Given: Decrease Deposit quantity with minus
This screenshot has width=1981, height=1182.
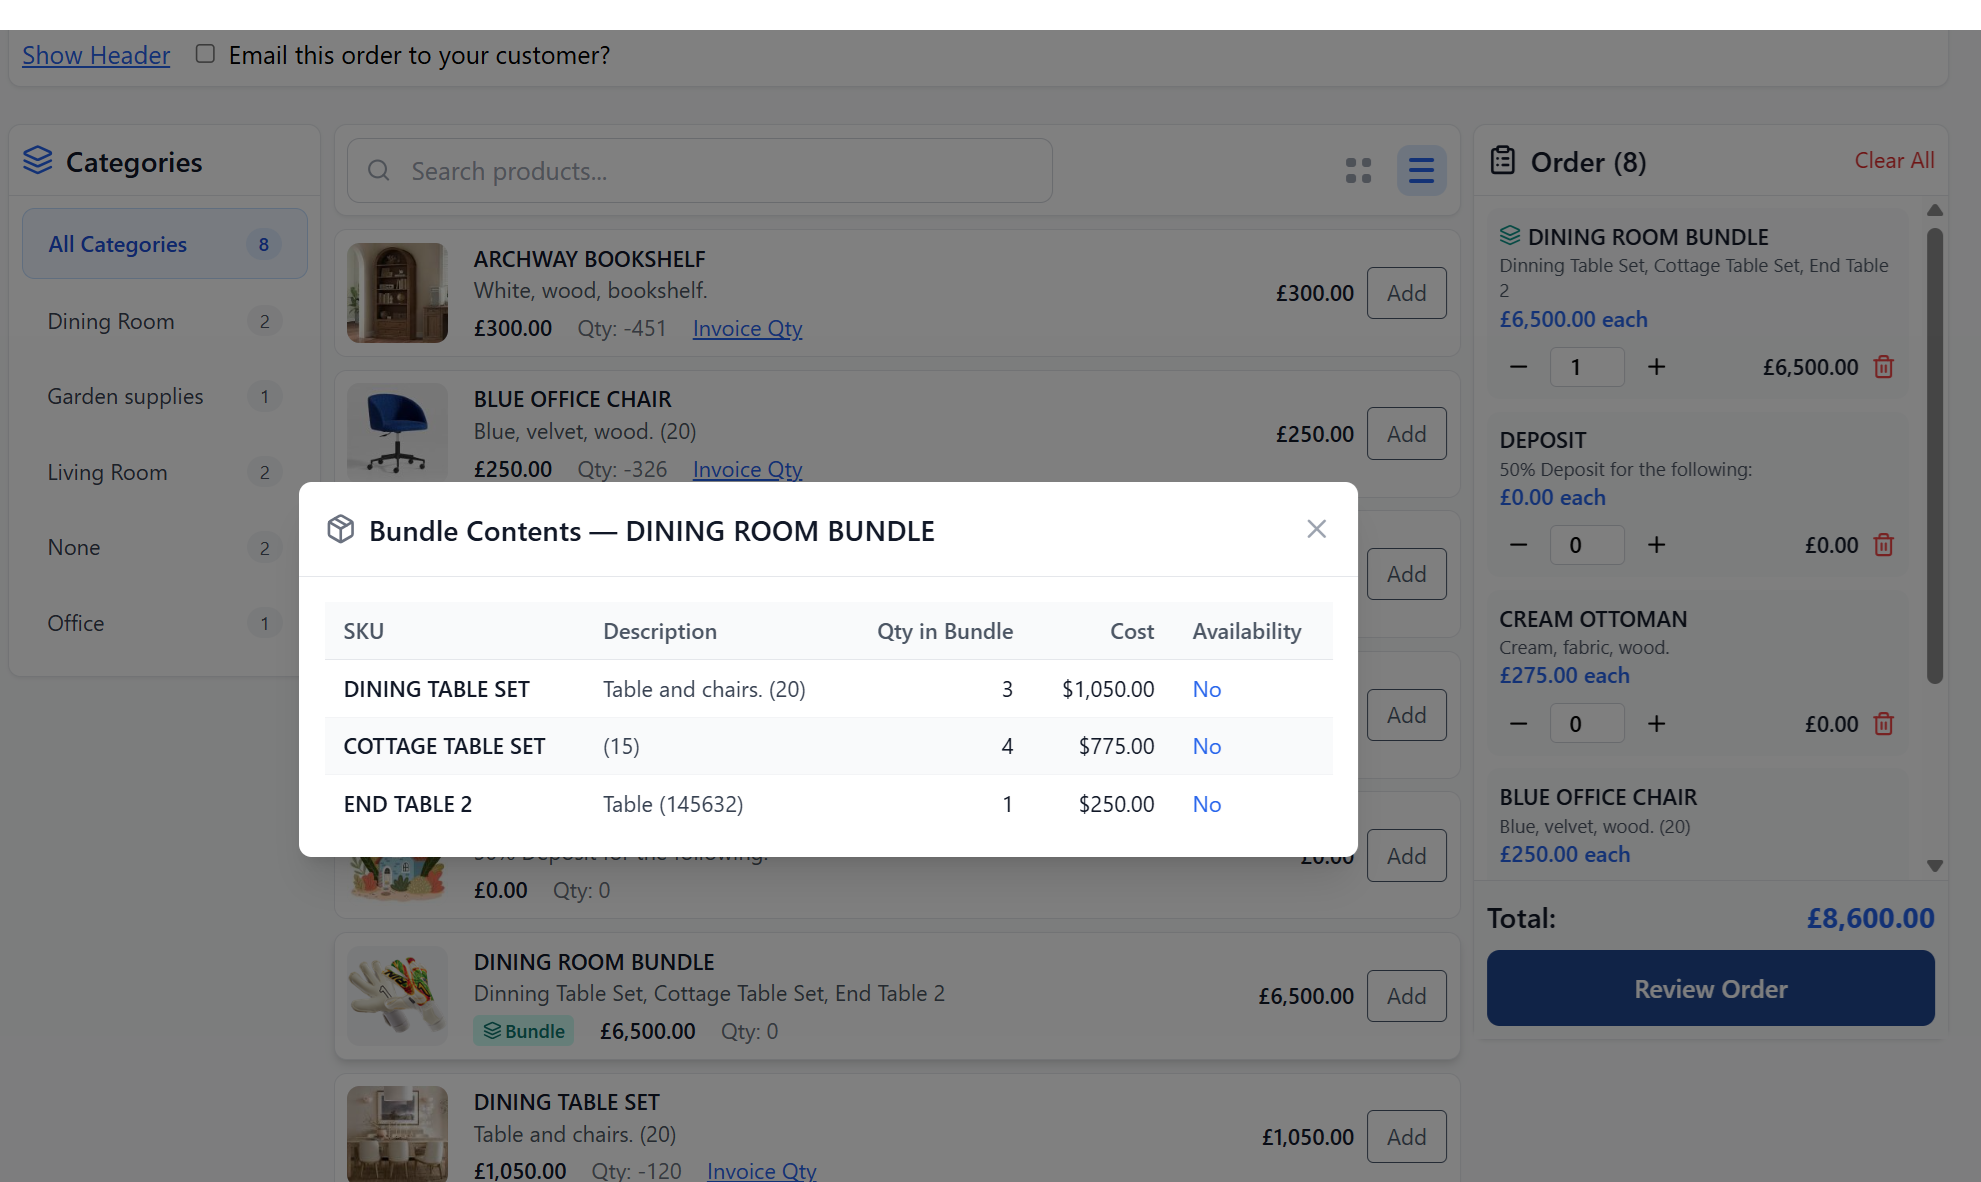Looking at the screenshot, I should [x=1518, y=545].
